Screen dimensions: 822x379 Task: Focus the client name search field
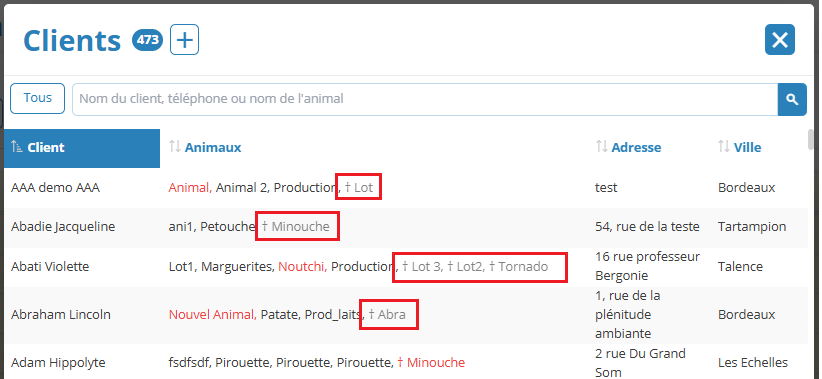click(425, 99)
